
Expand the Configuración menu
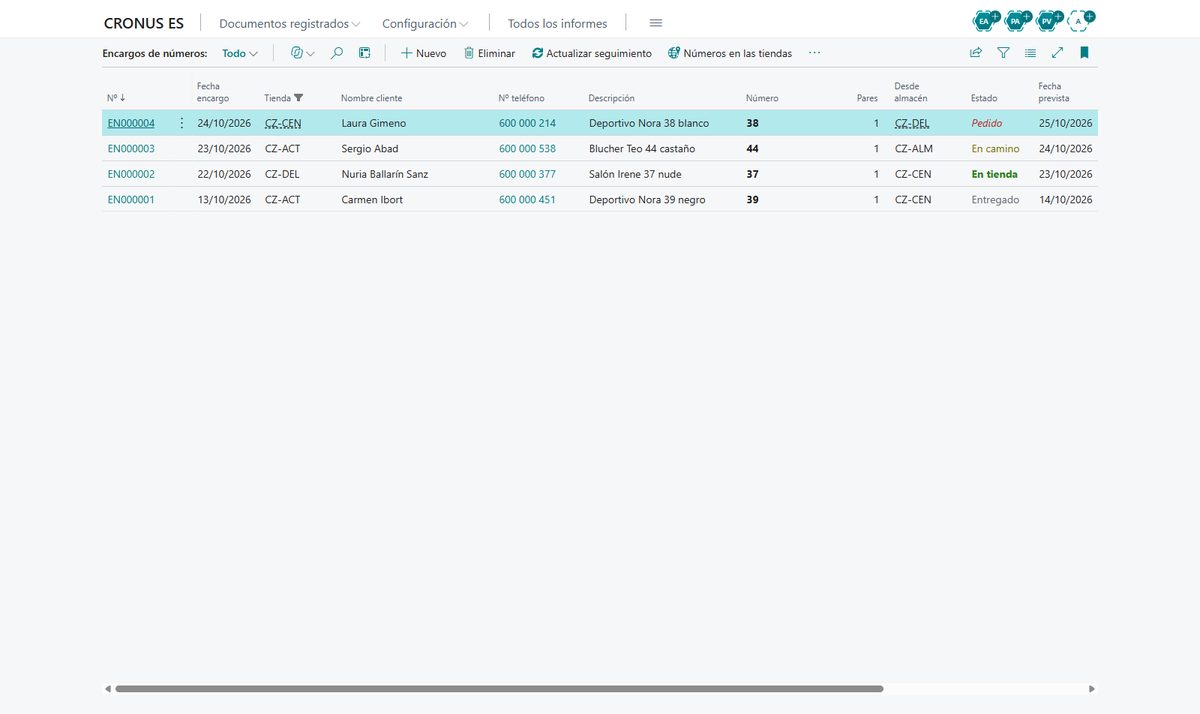tap(425, 23)
